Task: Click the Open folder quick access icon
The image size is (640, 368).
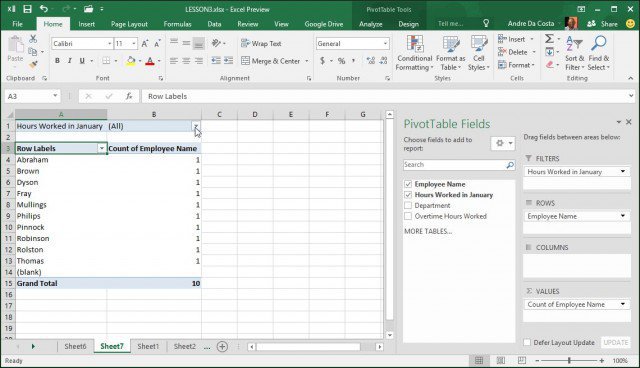Action: tap(88, 9)
